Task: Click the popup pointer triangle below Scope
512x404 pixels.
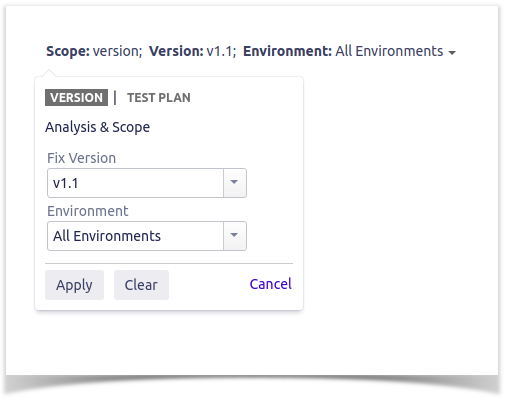Action: tap(49, 73)
